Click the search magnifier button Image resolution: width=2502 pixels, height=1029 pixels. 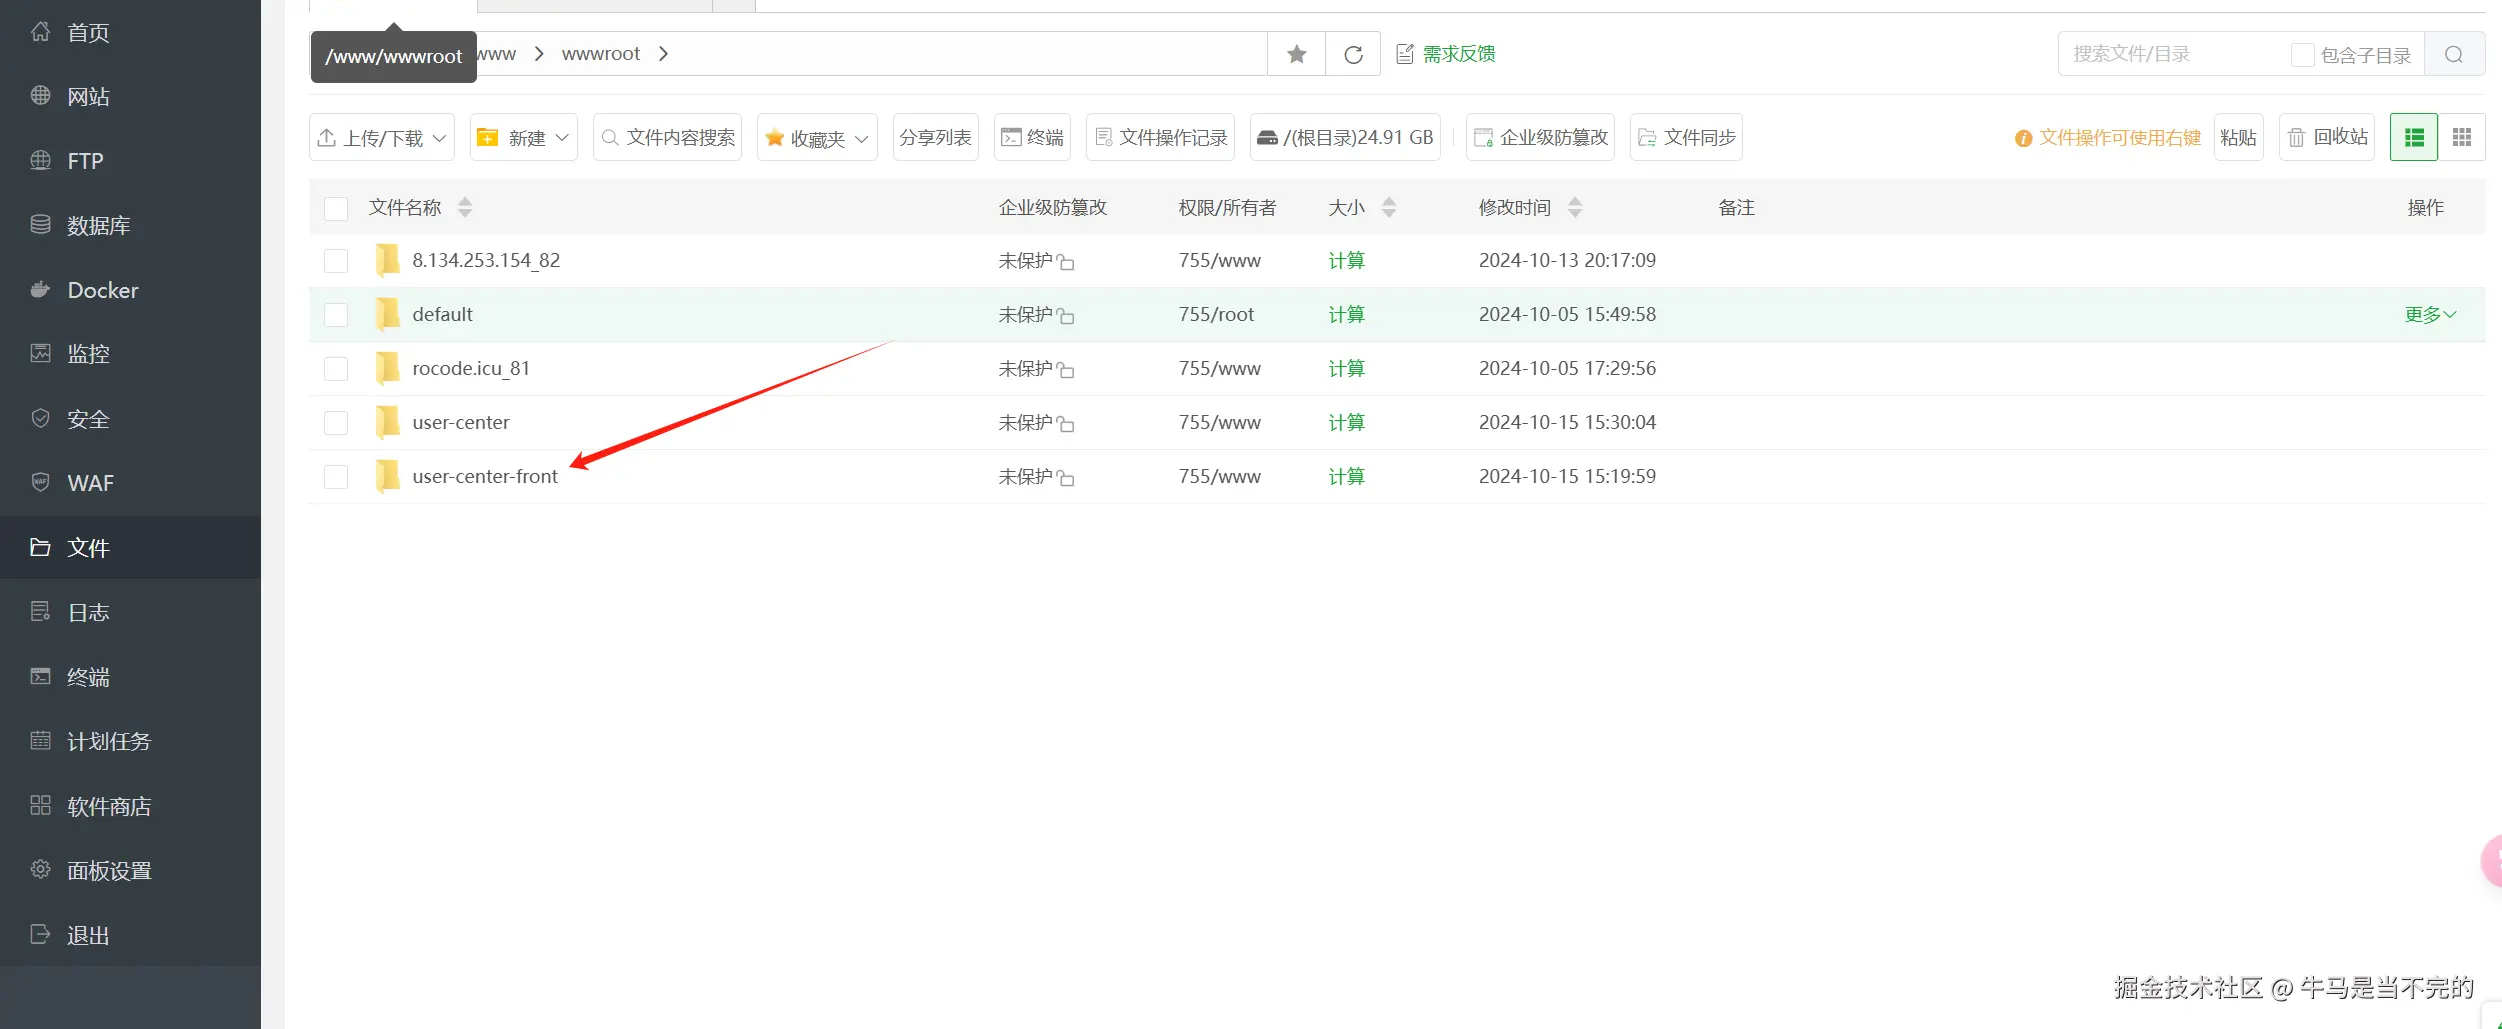[x=2454, y=54]
